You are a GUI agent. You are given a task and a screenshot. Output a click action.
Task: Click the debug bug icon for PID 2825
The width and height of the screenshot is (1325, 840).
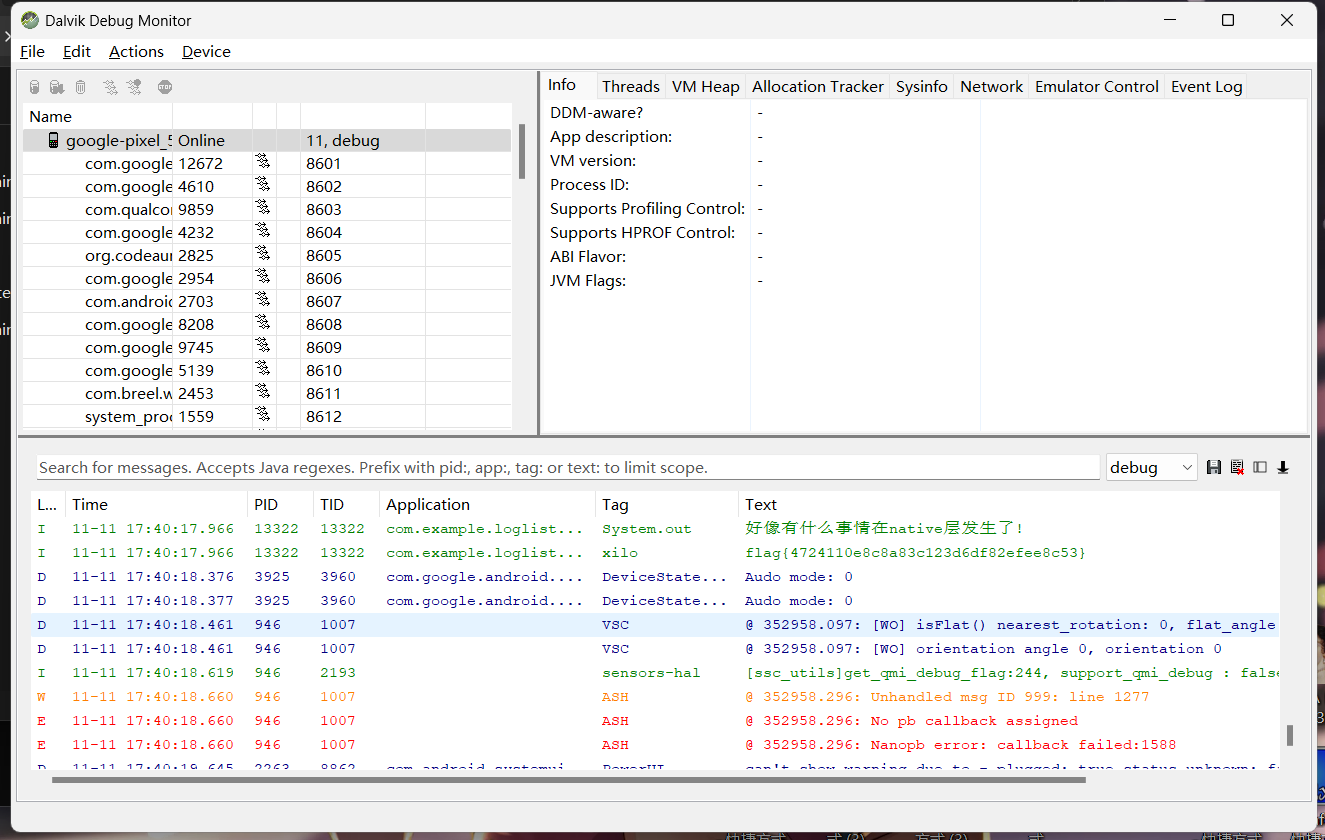pyautogui.click(x=263, y=255)
